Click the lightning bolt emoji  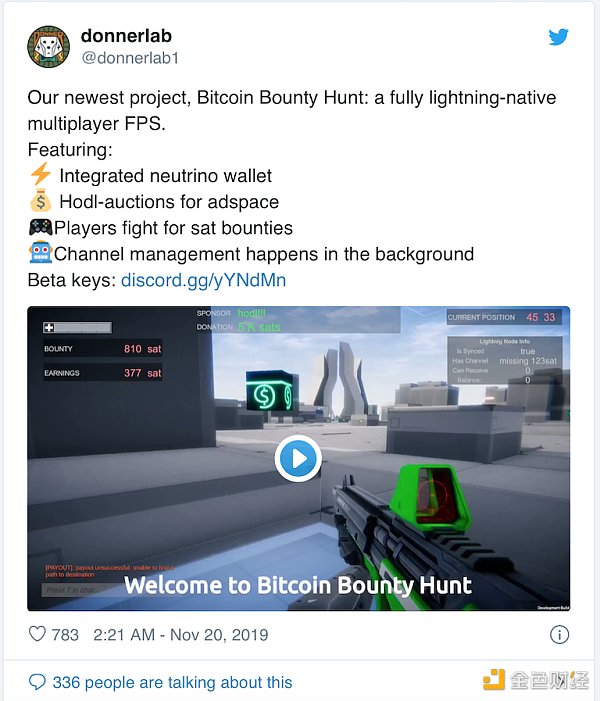click(40, 175)
